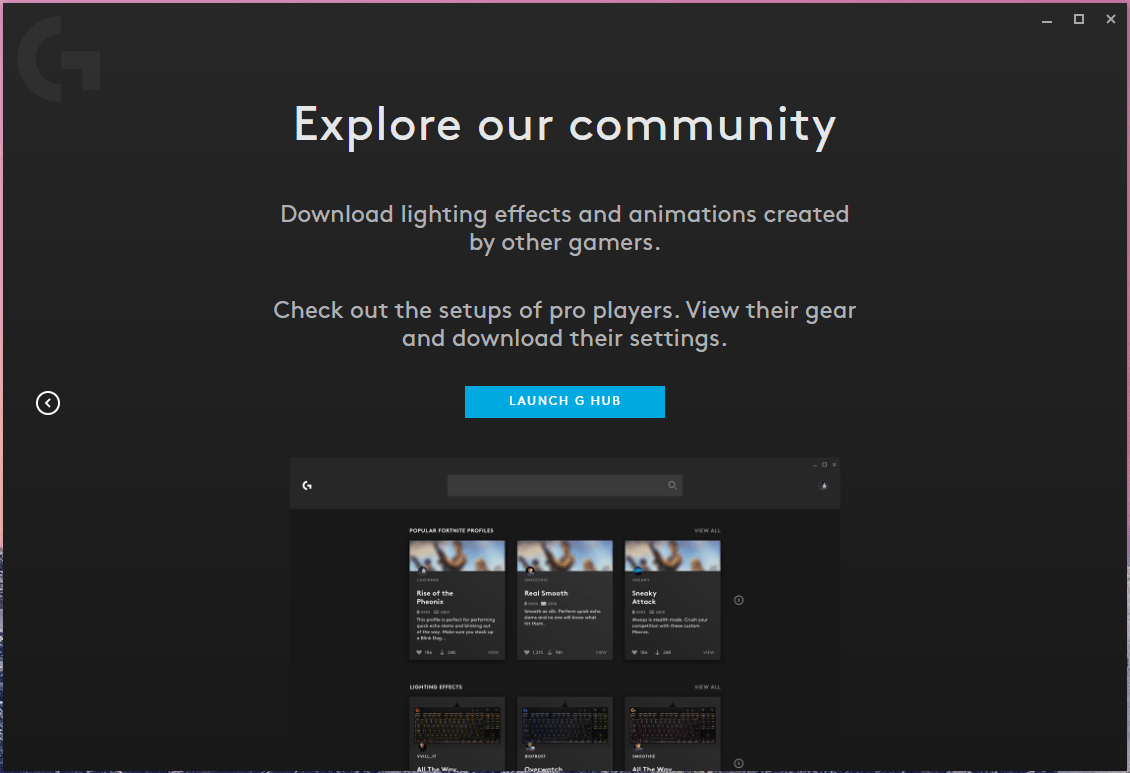Close the G HUB installer window
Image resolution: width=1130 pixels, height=773 pixels.
1111,19
